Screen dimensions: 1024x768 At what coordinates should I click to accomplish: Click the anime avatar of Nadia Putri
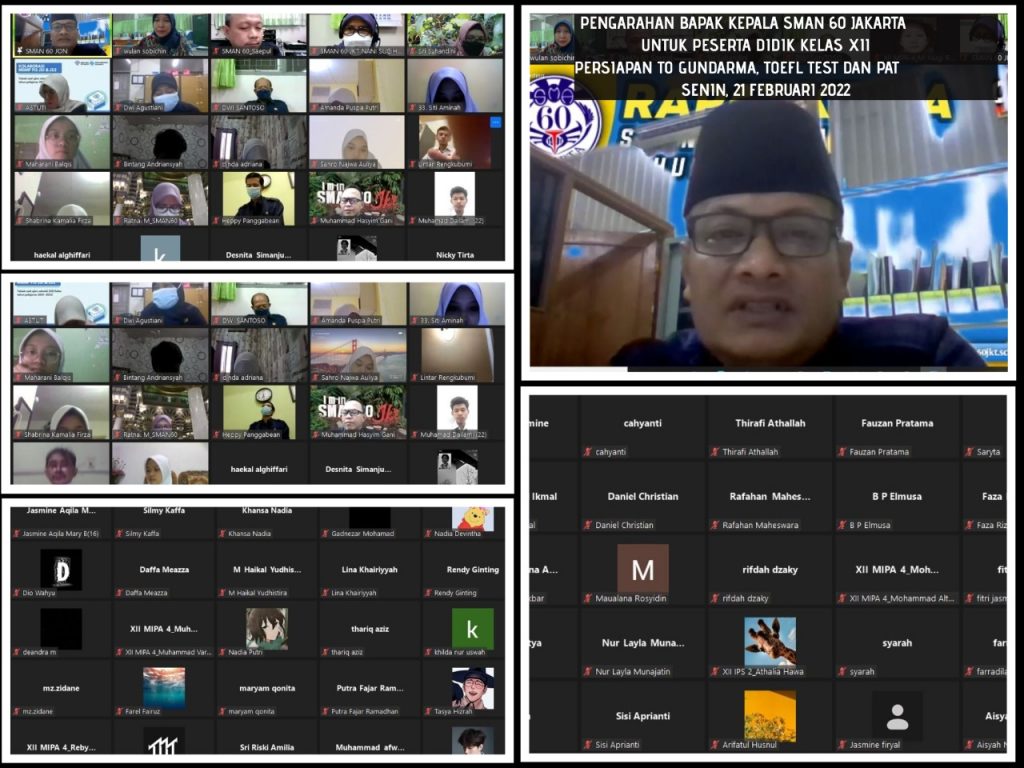pyautogui.click(x=267, y=629)
